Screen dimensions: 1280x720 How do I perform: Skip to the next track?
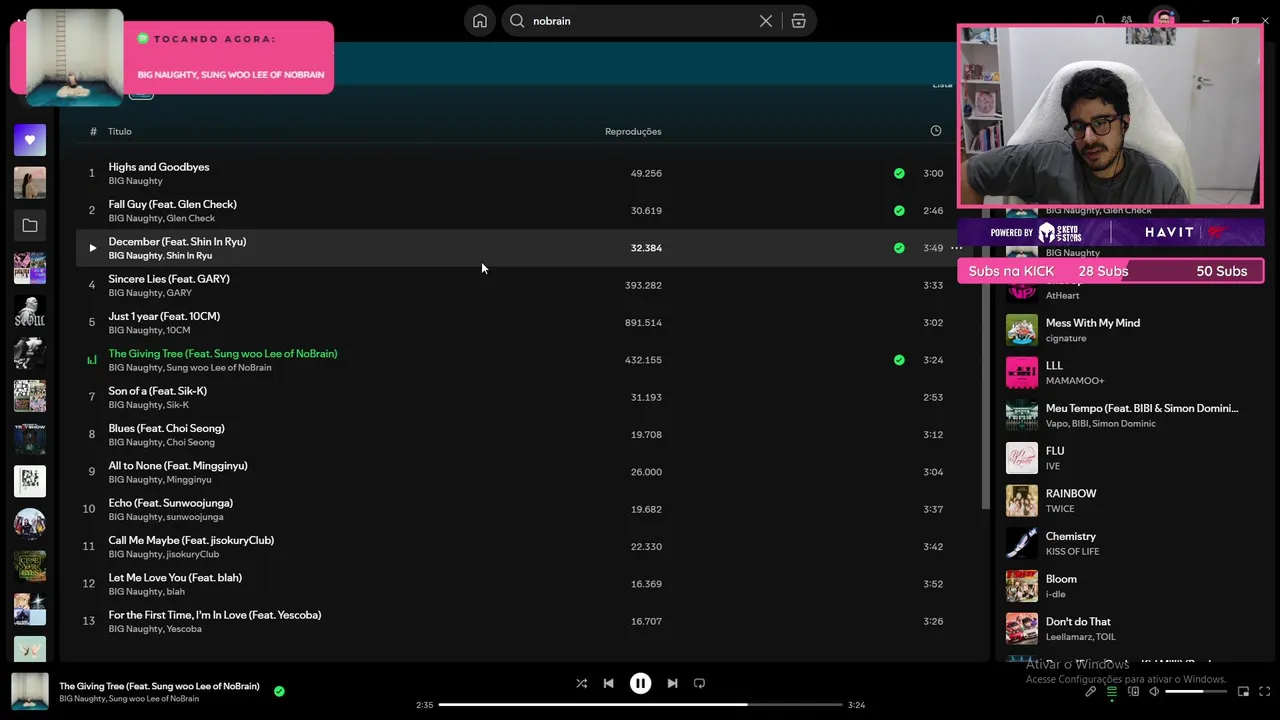point(672,683)
